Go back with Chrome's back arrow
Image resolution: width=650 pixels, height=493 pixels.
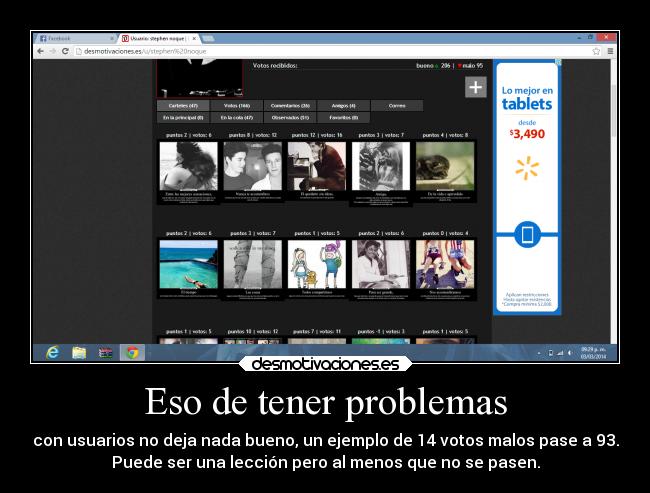point(40,51)
